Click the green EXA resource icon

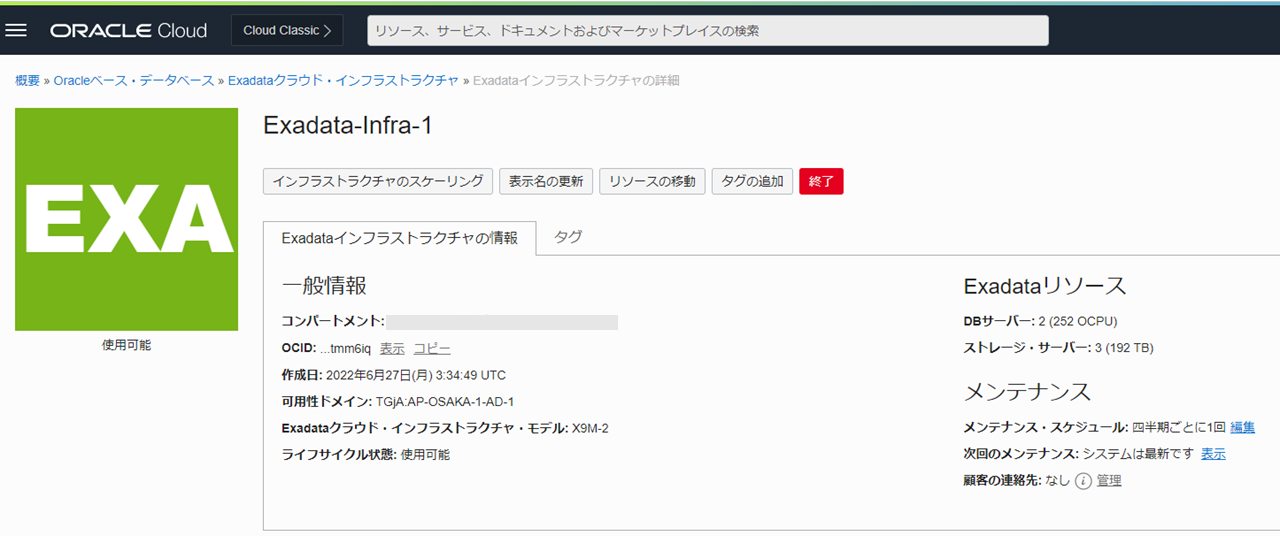pyautogui.click(x=127, y=219)
